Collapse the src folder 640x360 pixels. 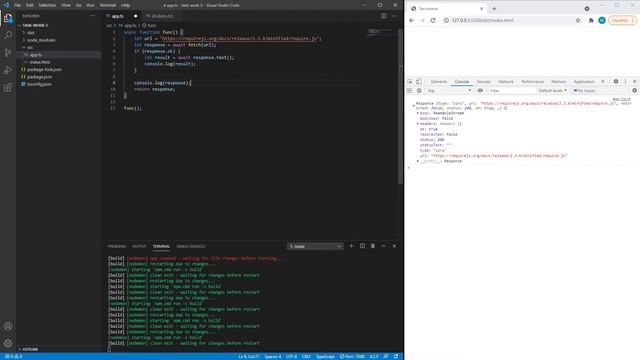(30, 47)
